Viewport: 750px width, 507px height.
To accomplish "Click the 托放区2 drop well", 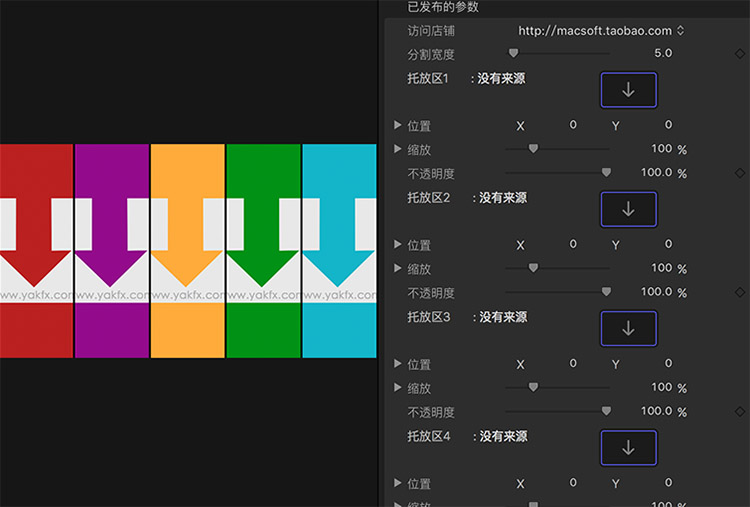I will 629,209.
